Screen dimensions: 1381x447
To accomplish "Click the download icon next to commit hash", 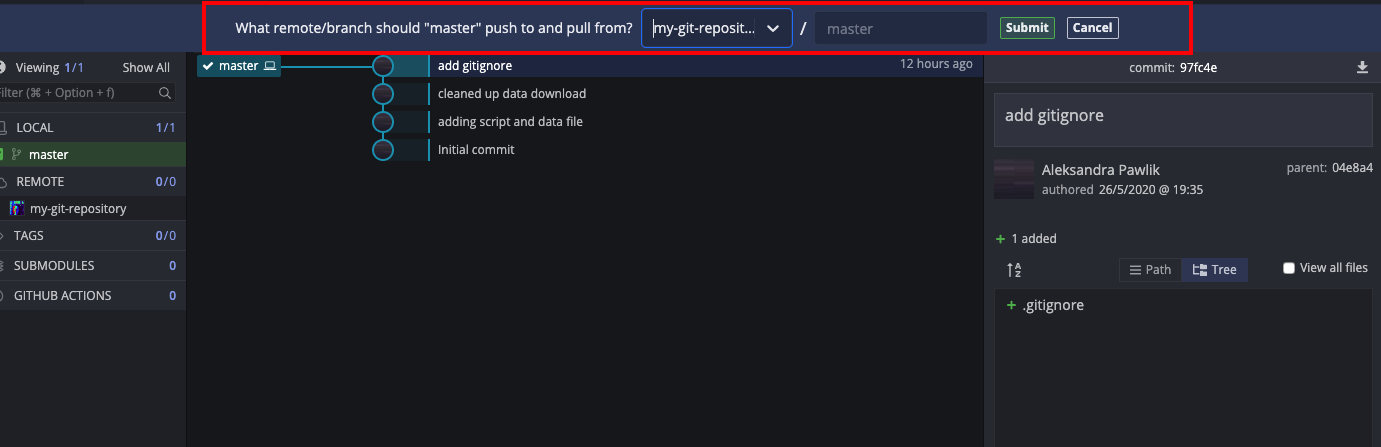I will click(1361, 67).
